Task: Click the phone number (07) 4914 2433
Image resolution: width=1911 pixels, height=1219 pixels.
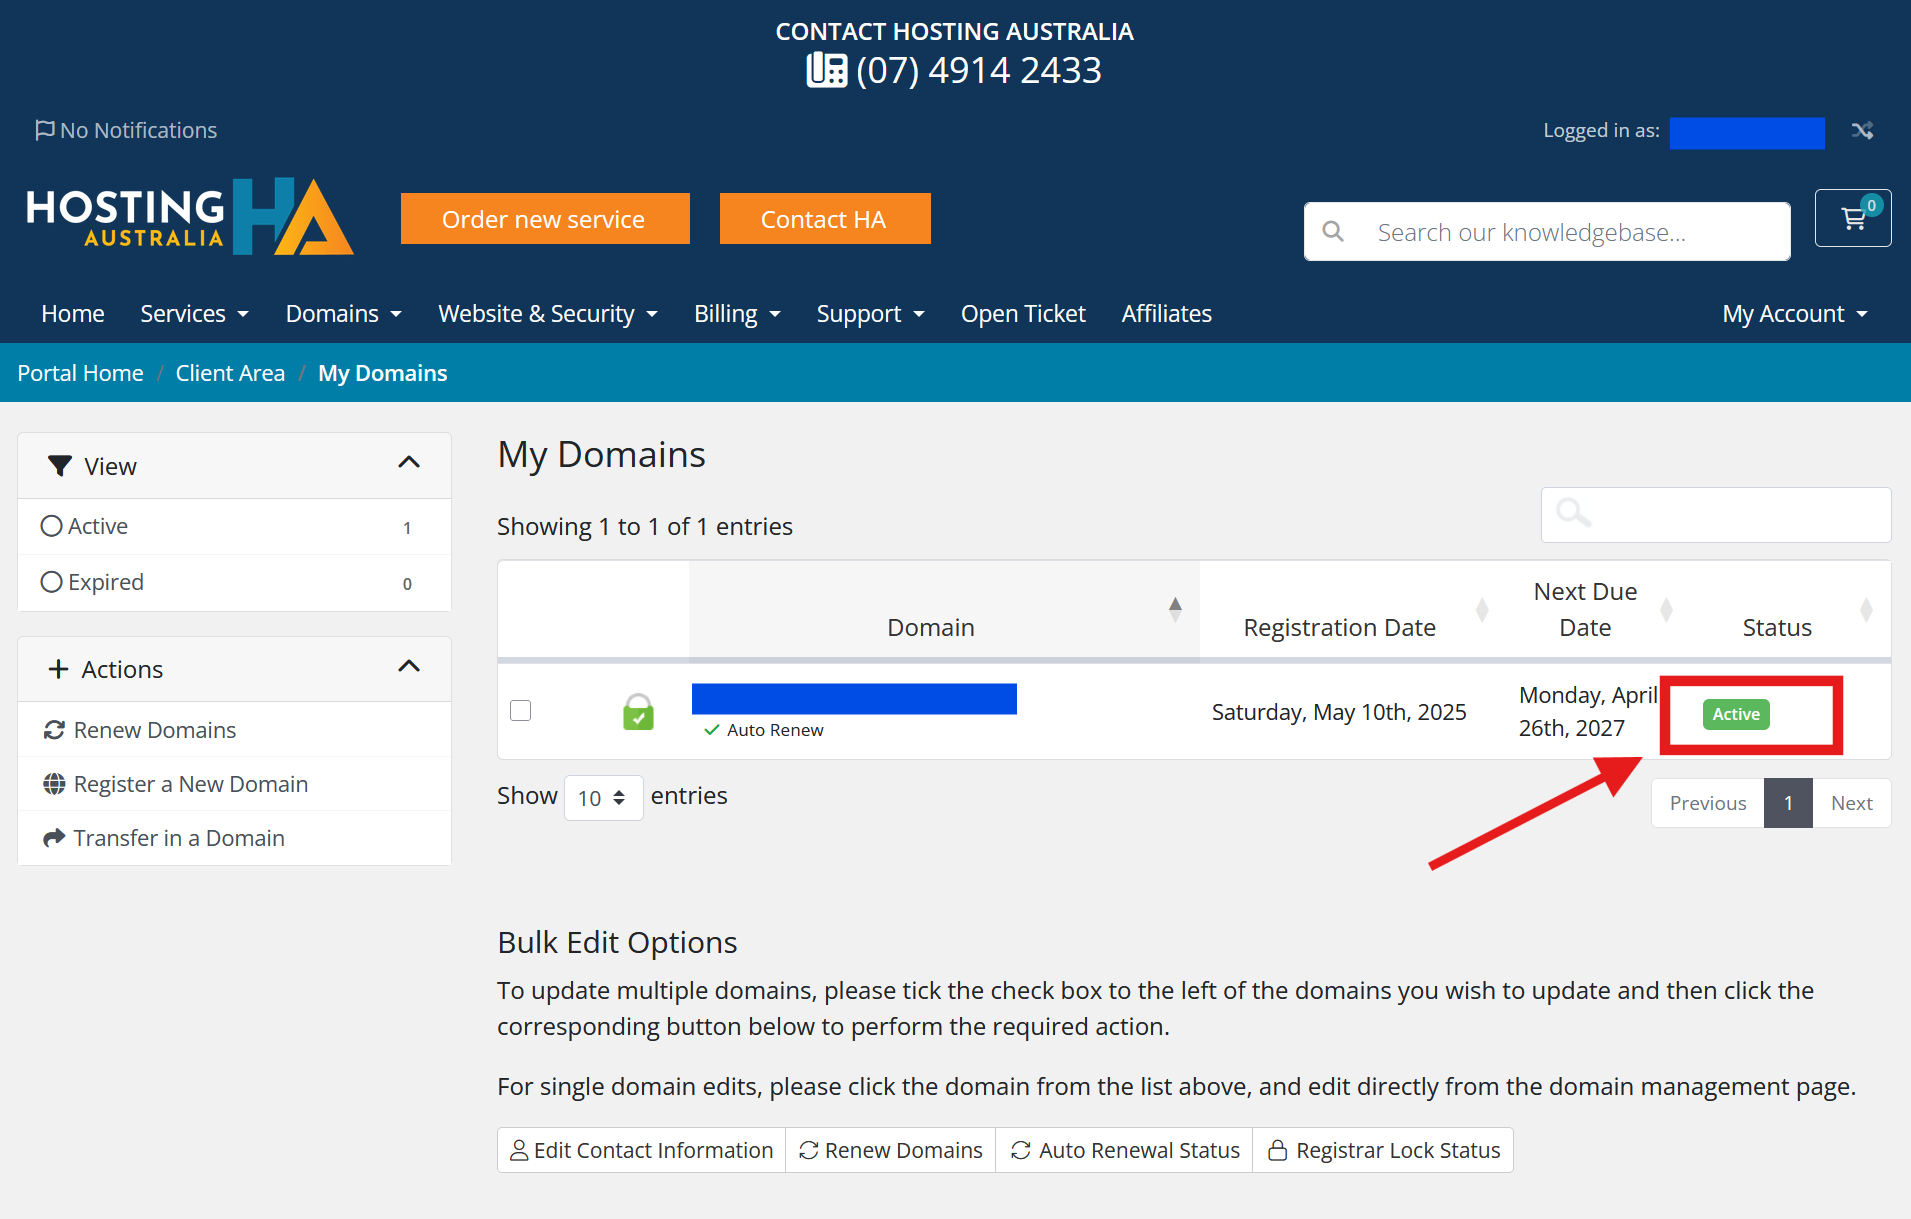Action: 978,70
